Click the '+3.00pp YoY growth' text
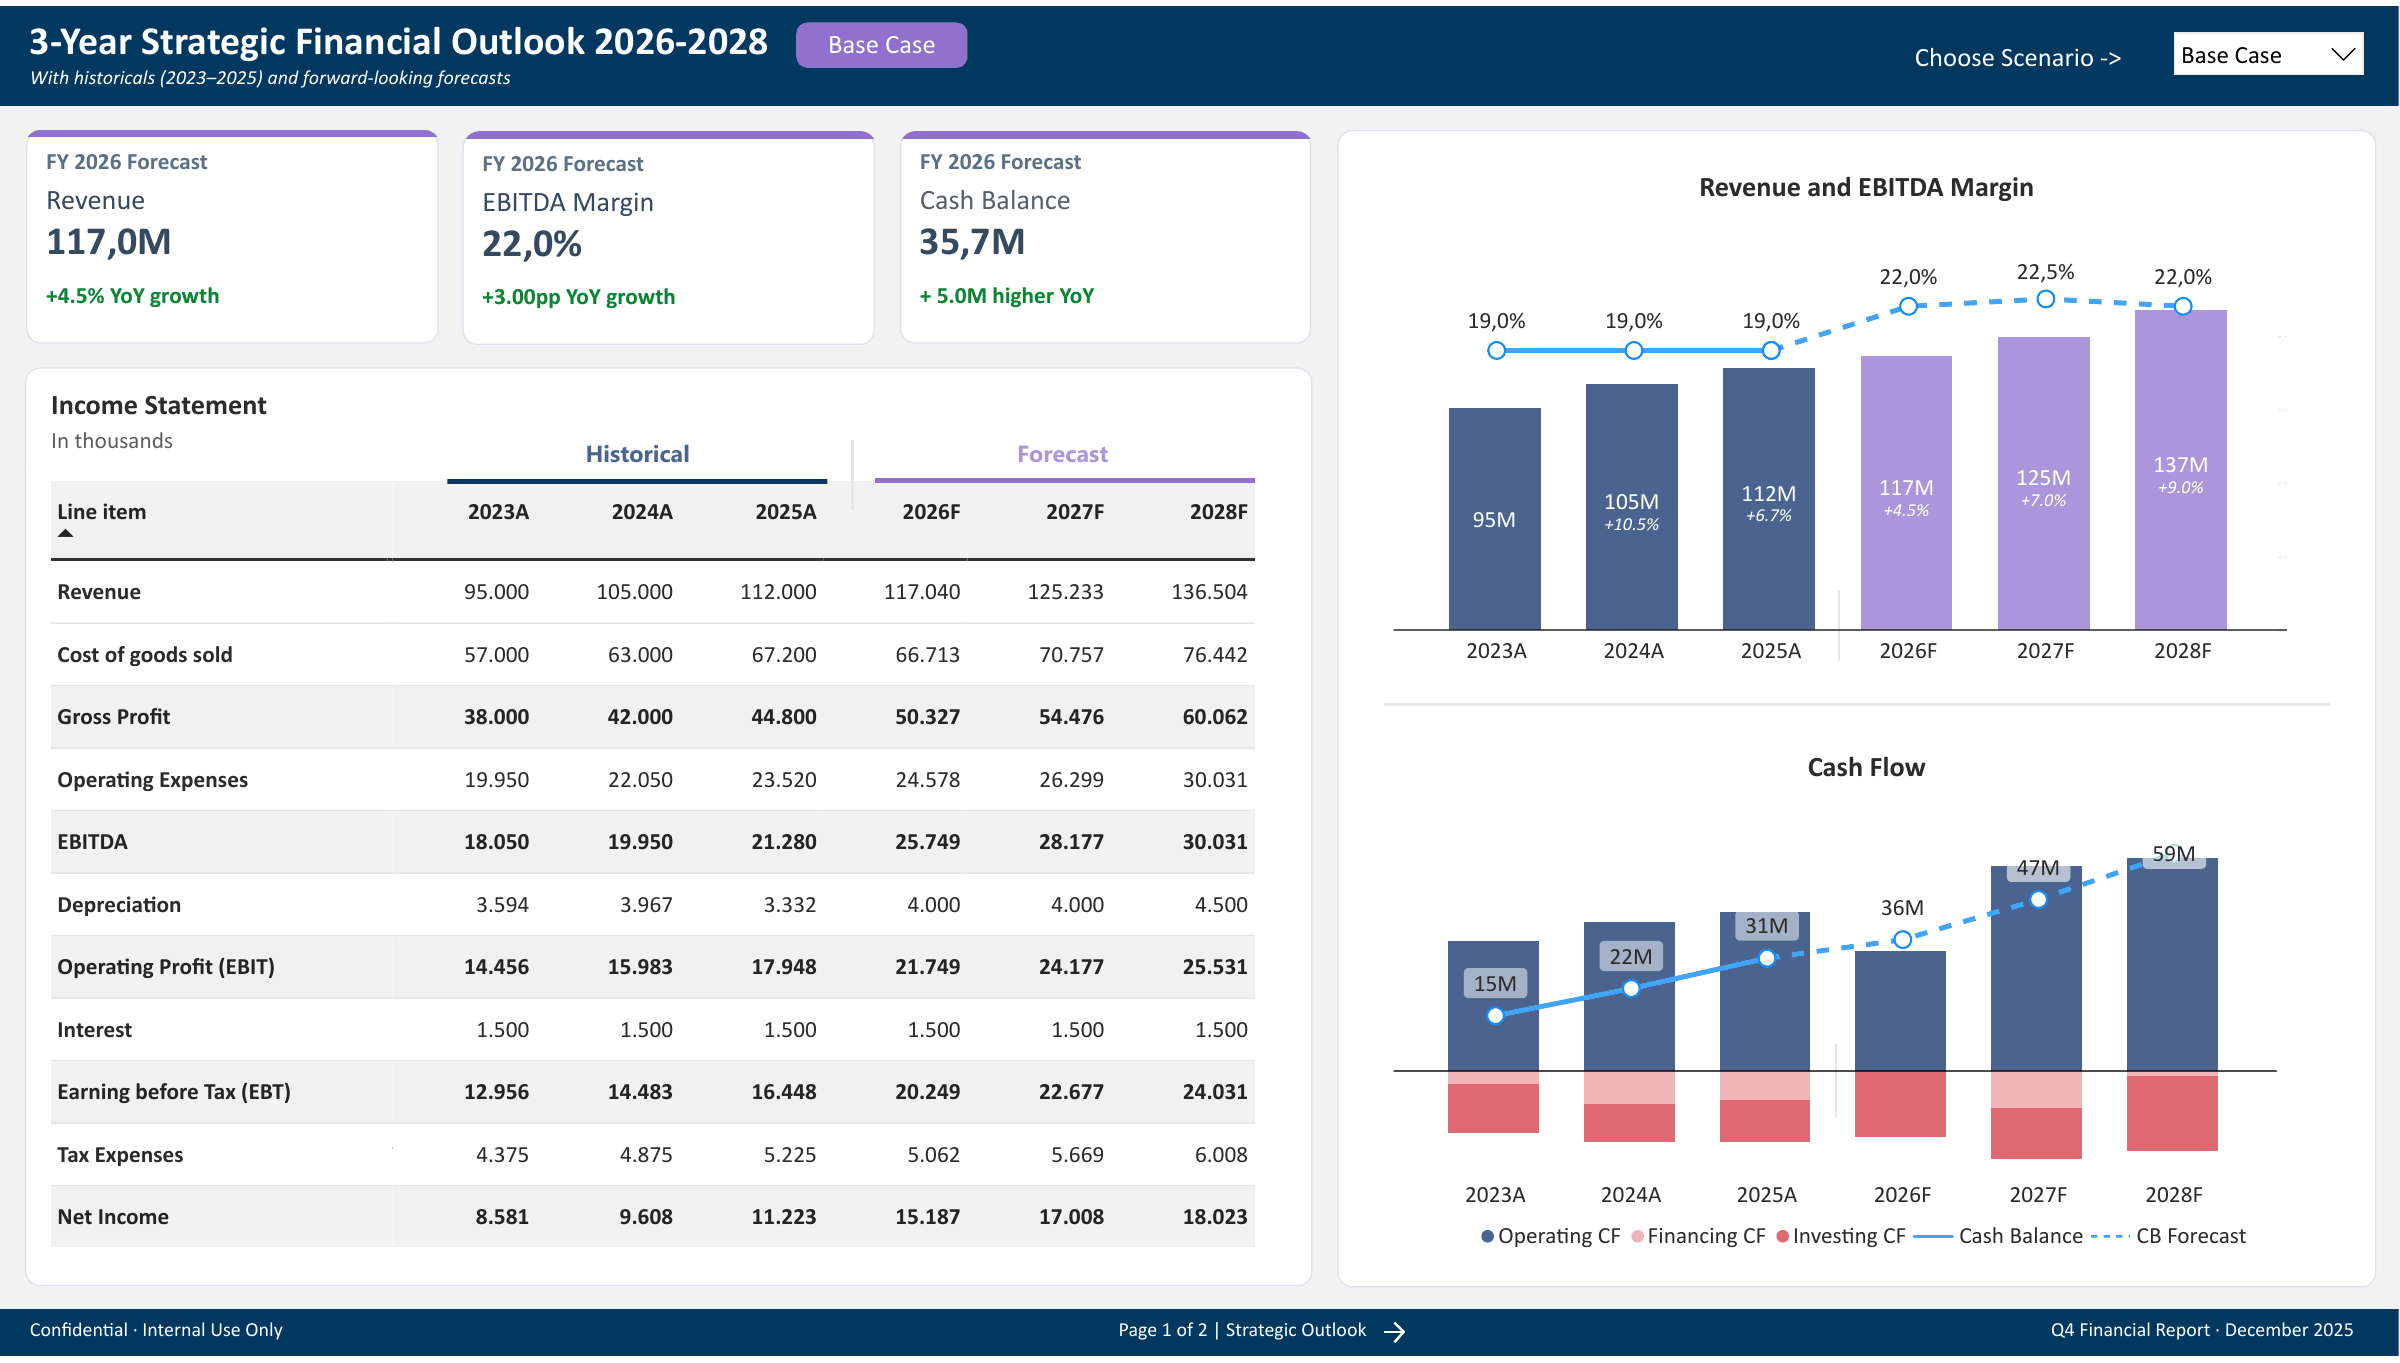The width and height of the screenshot is (2400, 1363). (578, 297)
